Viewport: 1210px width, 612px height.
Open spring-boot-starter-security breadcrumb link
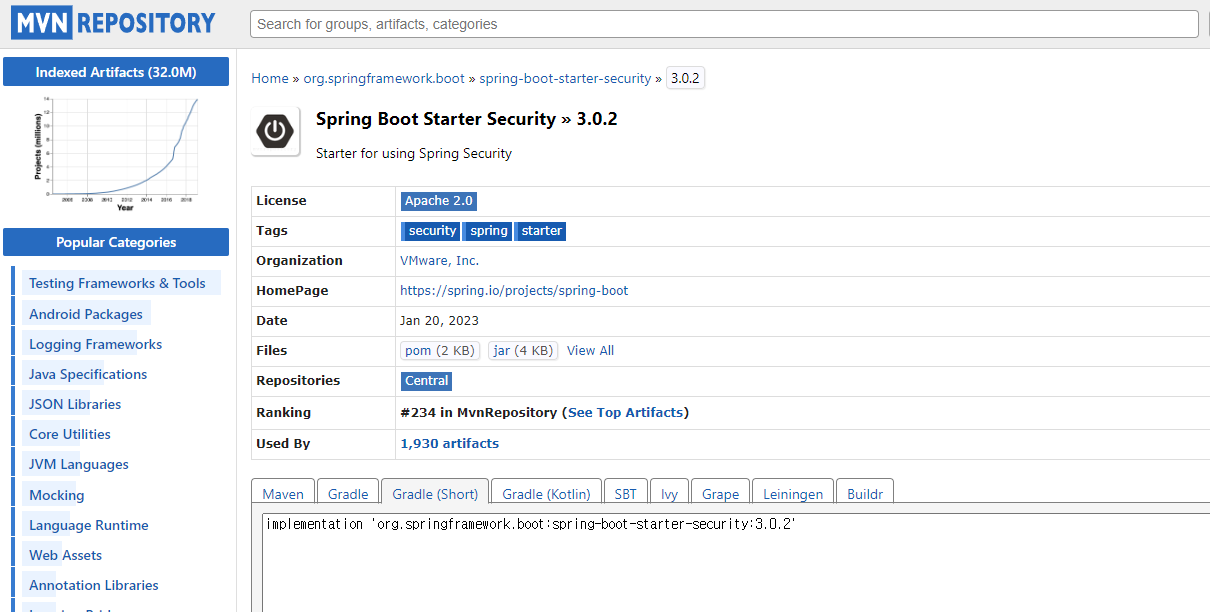click(x=565, y=78)
